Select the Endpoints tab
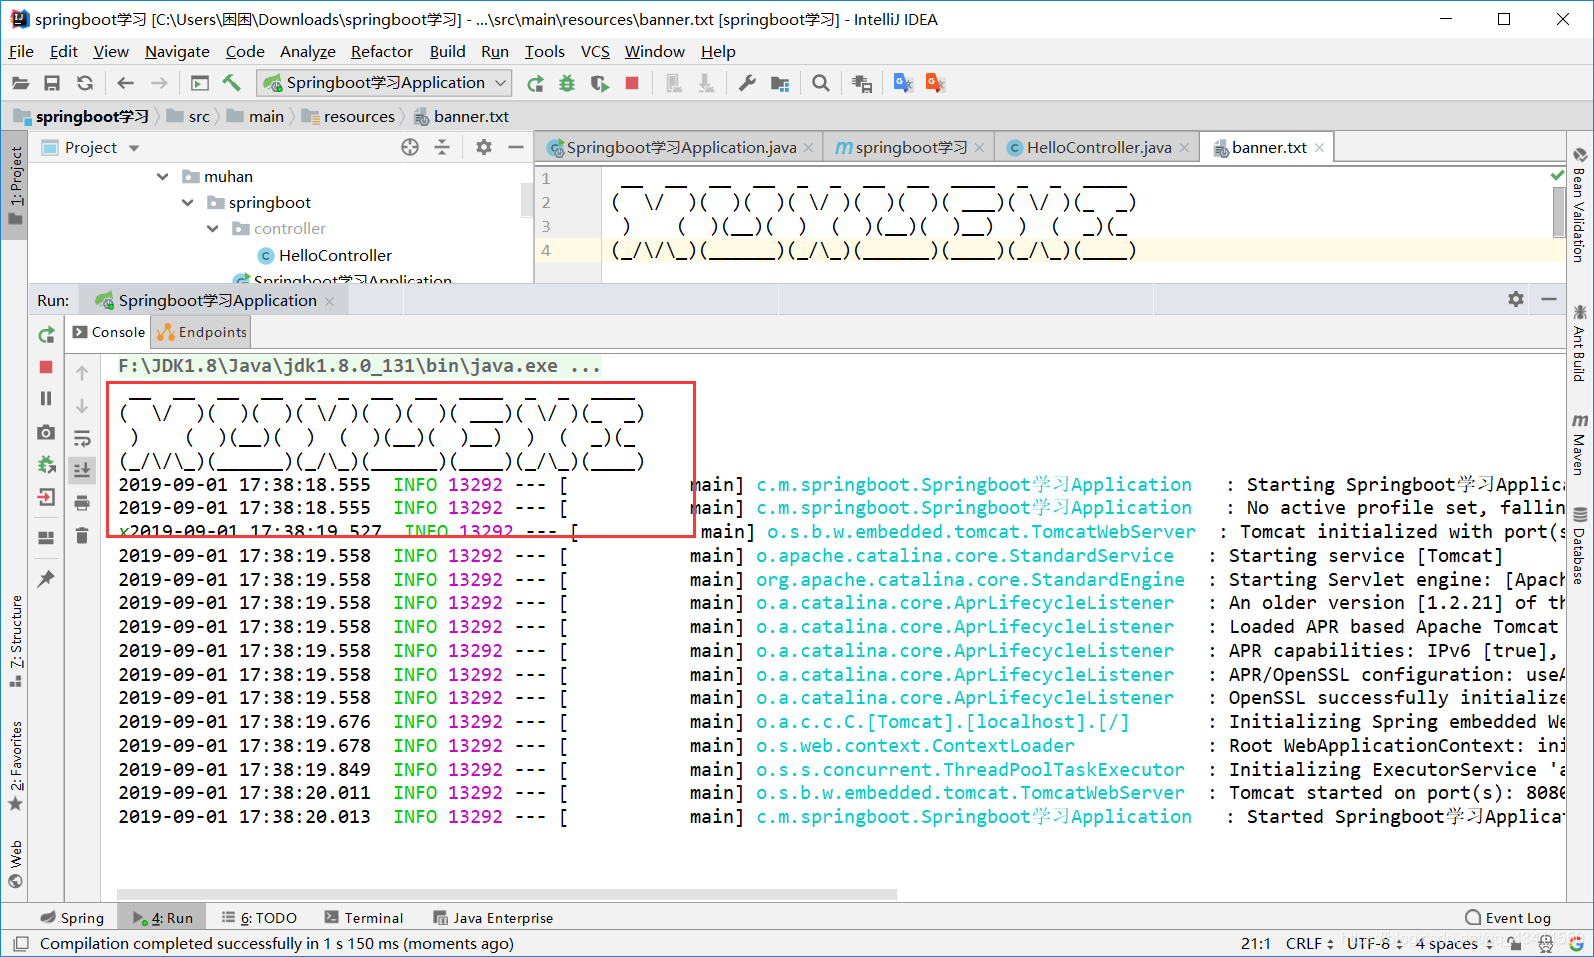This screenshot has height=957, width=1594. pos(202,333)
